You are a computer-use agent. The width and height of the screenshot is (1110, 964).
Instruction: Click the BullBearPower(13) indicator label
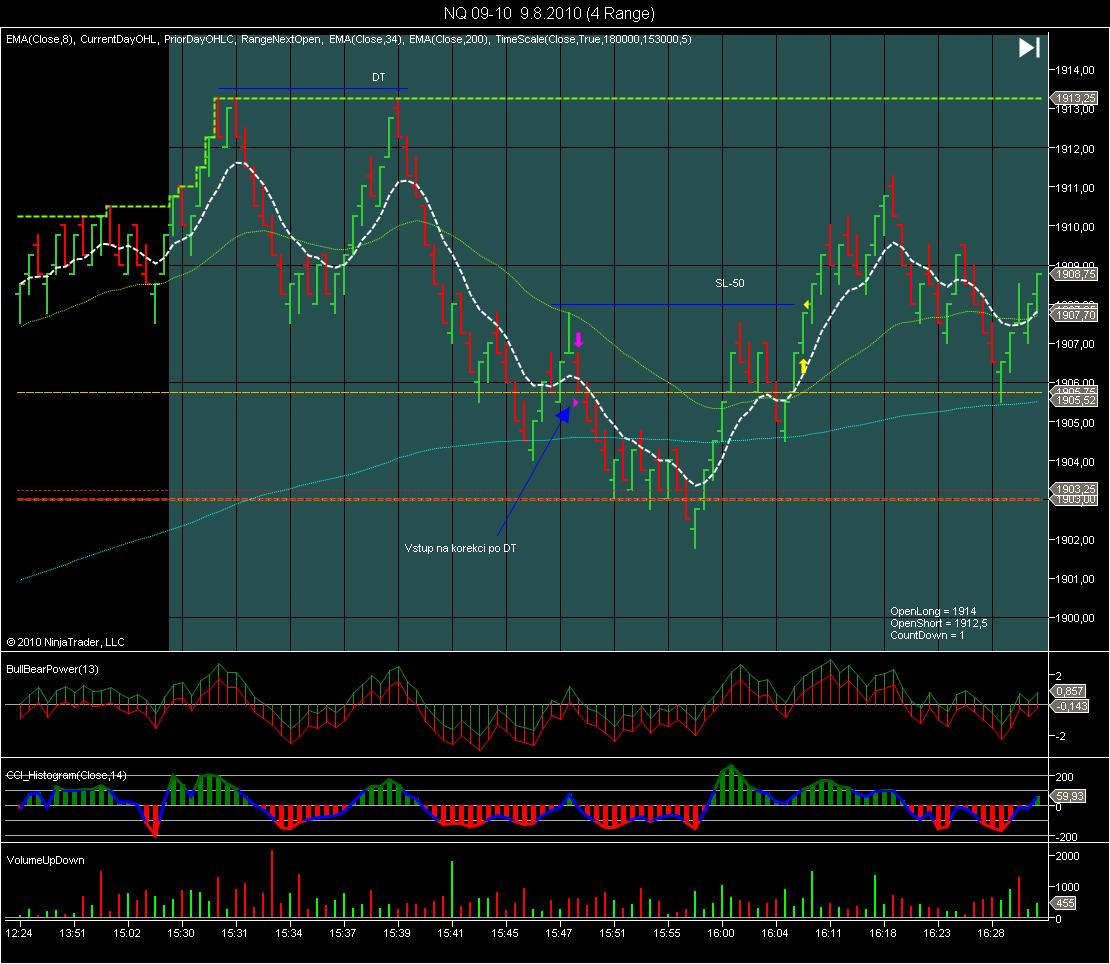point(52,668)
